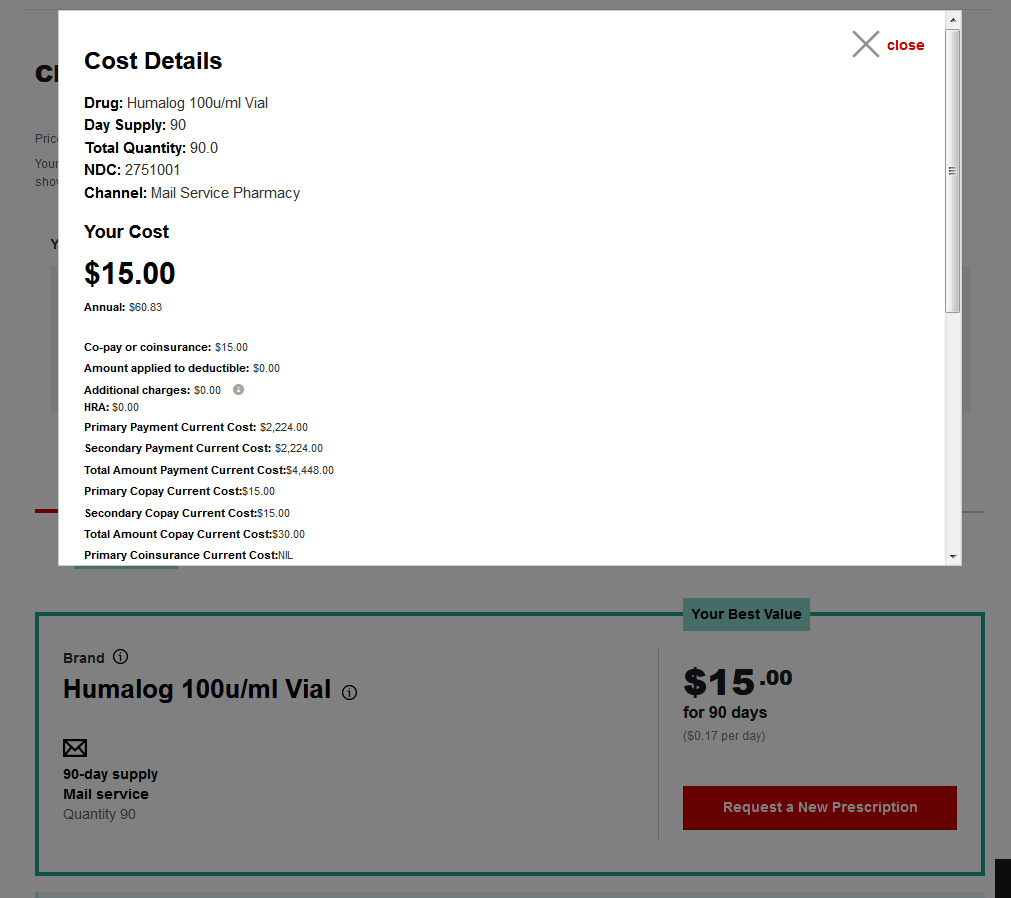The image size is (1011, 898).
Task: Click the info icon next to Brand
Action: 121,656
